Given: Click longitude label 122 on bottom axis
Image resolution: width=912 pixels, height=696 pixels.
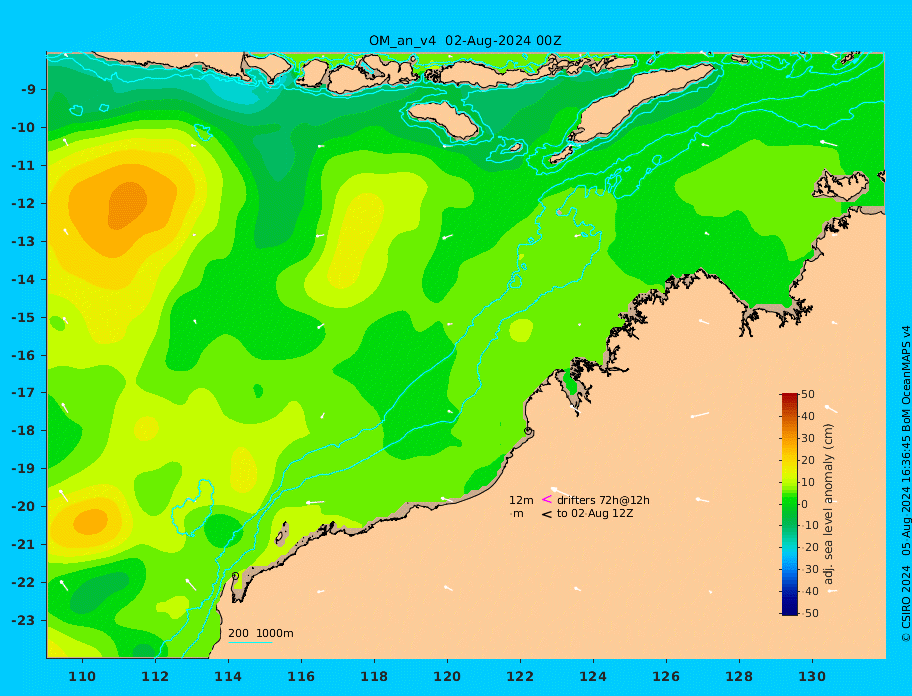Looking at the screenshot, I should click(x=520, y=676).
